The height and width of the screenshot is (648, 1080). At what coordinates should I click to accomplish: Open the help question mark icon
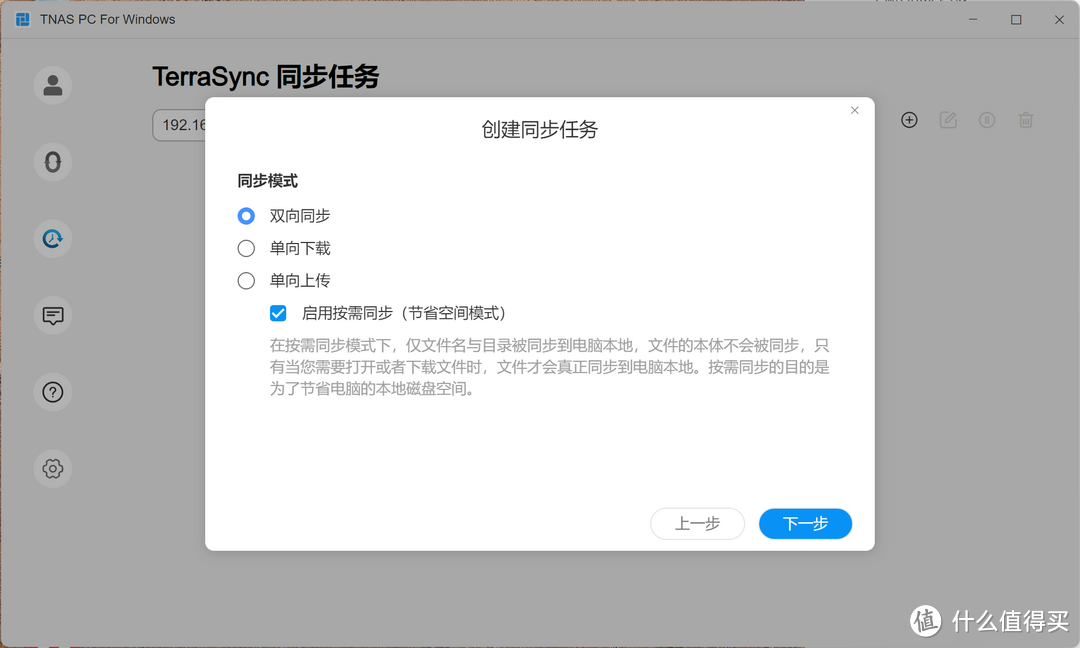(52, 392)
